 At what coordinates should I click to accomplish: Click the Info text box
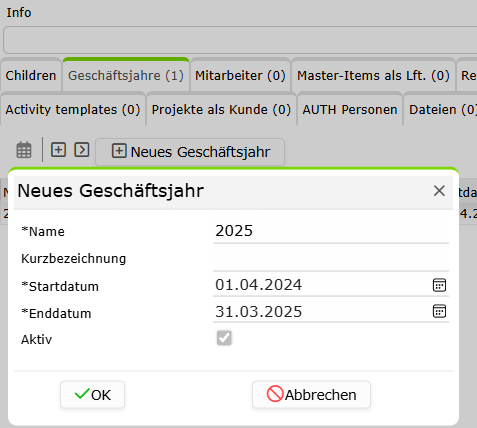point(240,40)
